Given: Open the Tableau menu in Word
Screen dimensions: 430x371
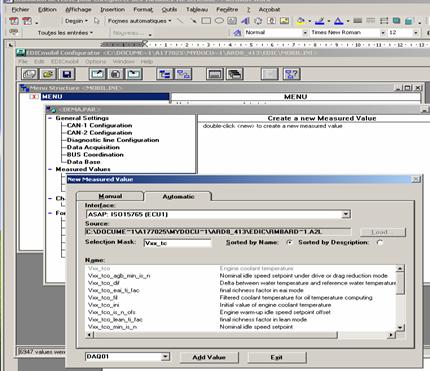Looking at the screenshot, I should (x=197, y=9).
